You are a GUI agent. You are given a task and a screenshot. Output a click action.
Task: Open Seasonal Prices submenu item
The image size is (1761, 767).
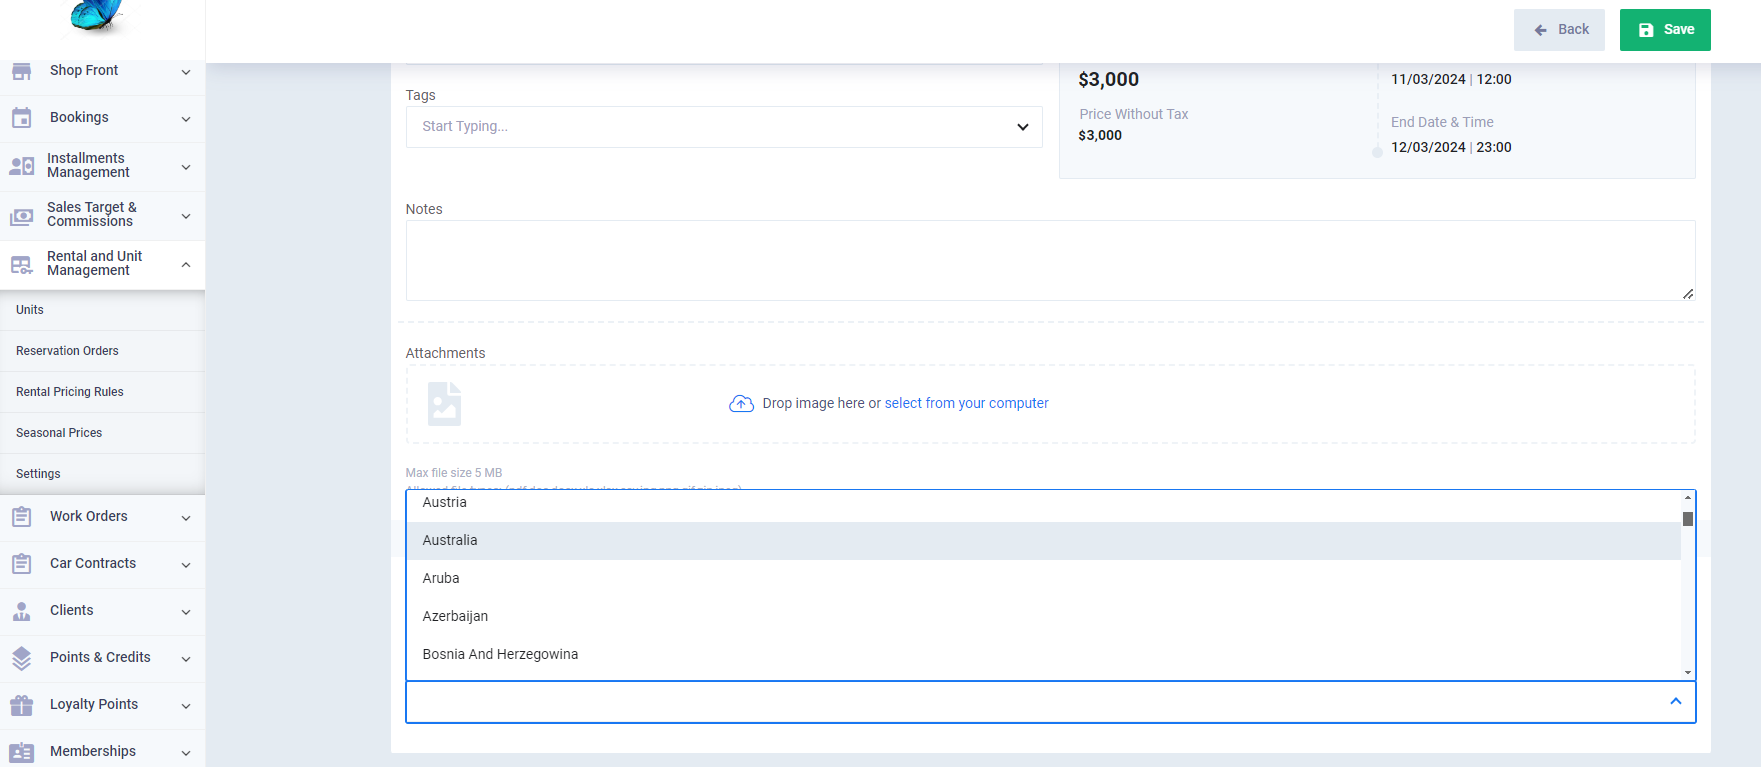(102, 433)
